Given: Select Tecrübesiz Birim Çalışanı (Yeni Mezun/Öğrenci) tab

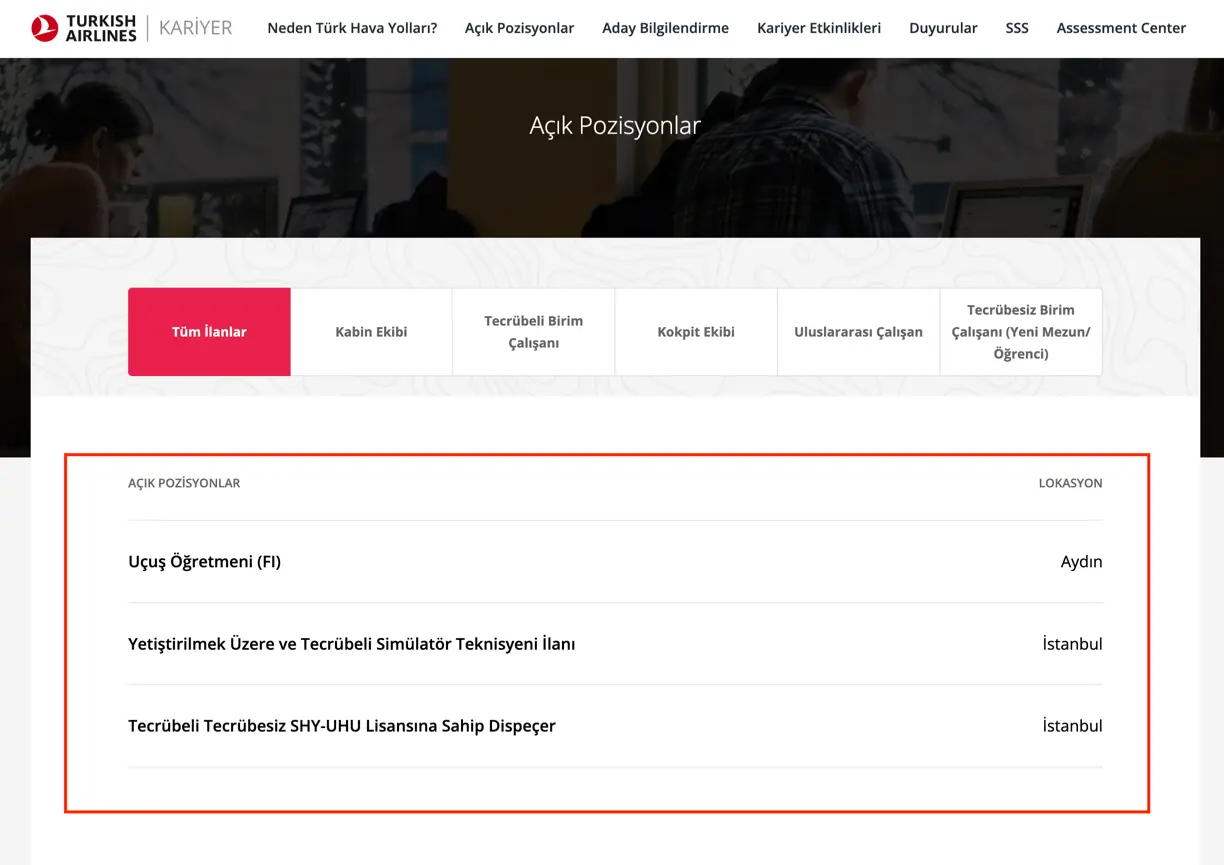Looking at the screenshot, I should coord(1021,332).
